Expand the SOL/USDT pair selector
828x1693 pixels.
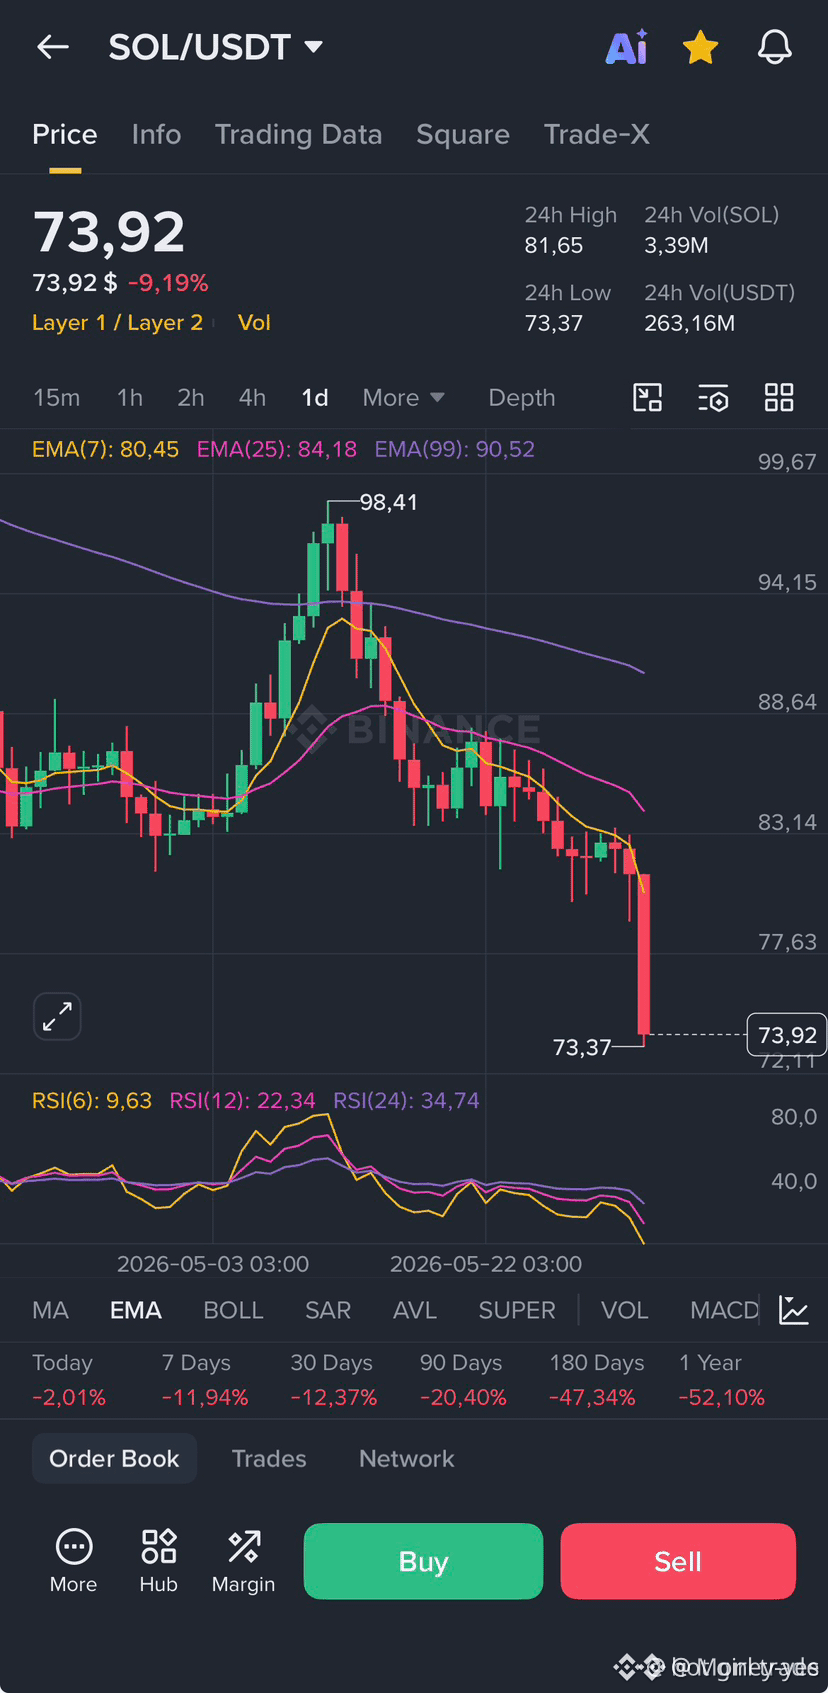pos(216,47)
